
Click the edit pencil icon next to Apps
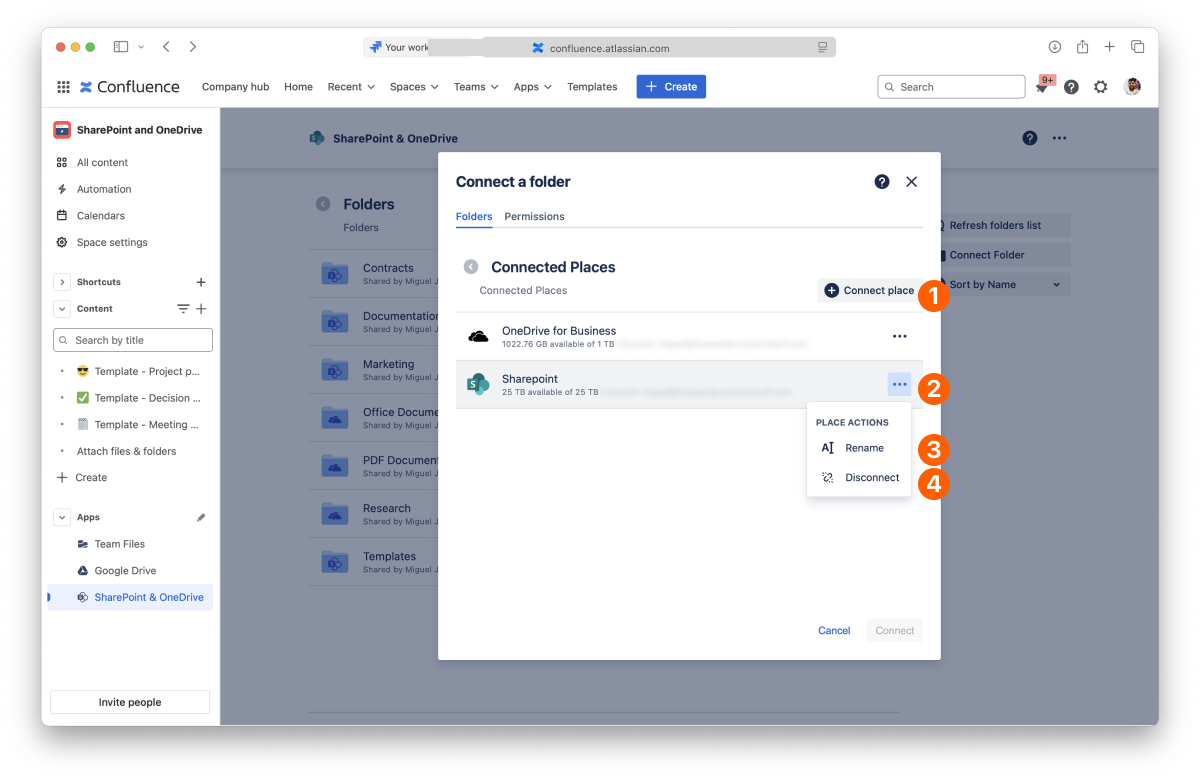click(201, 517)
